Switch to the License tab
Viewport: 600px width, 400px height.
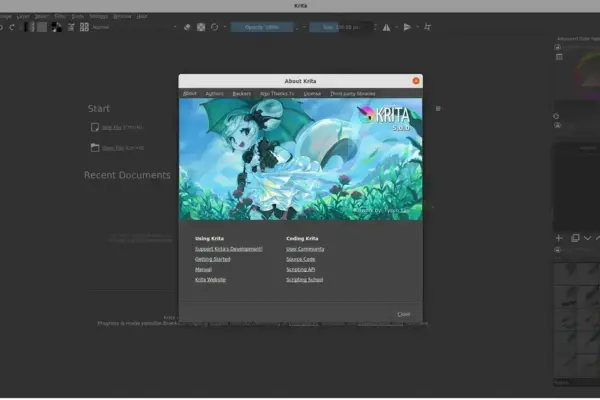click(x=312, y=94)
